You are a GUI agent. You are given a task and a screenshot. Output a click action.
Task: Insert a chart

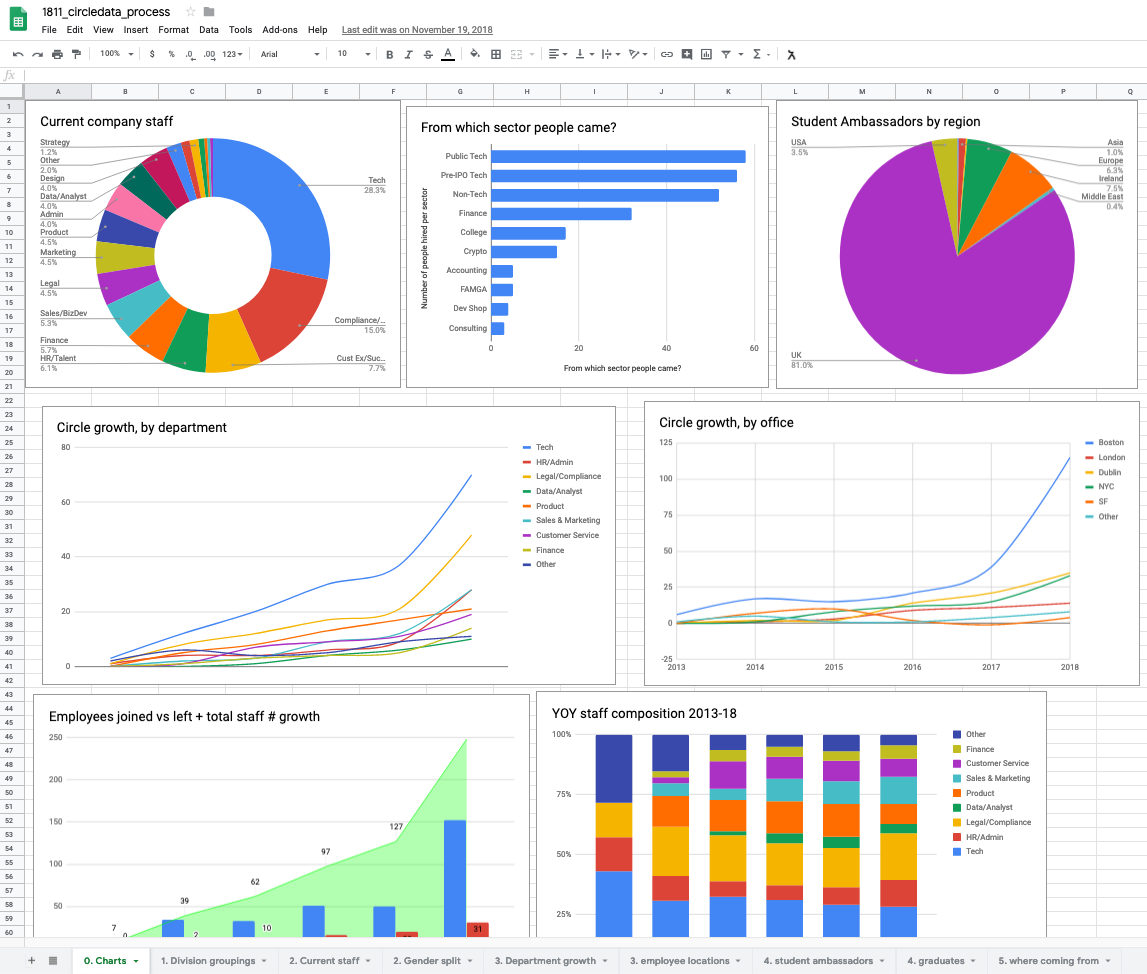[706, 54]
